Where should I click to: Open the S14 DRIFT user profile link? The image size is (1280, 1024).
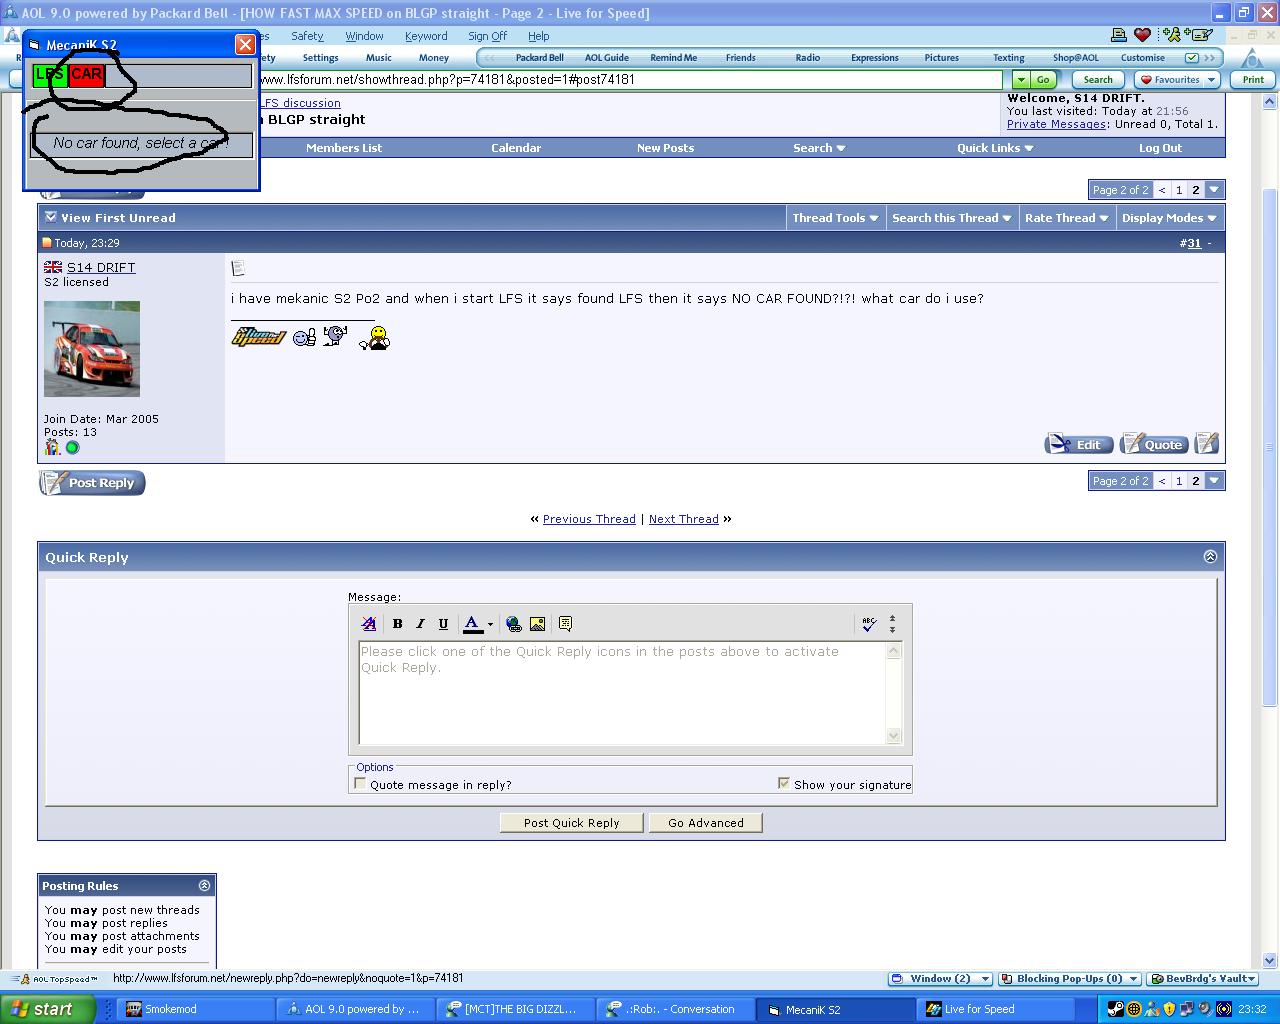click(101, 268)
